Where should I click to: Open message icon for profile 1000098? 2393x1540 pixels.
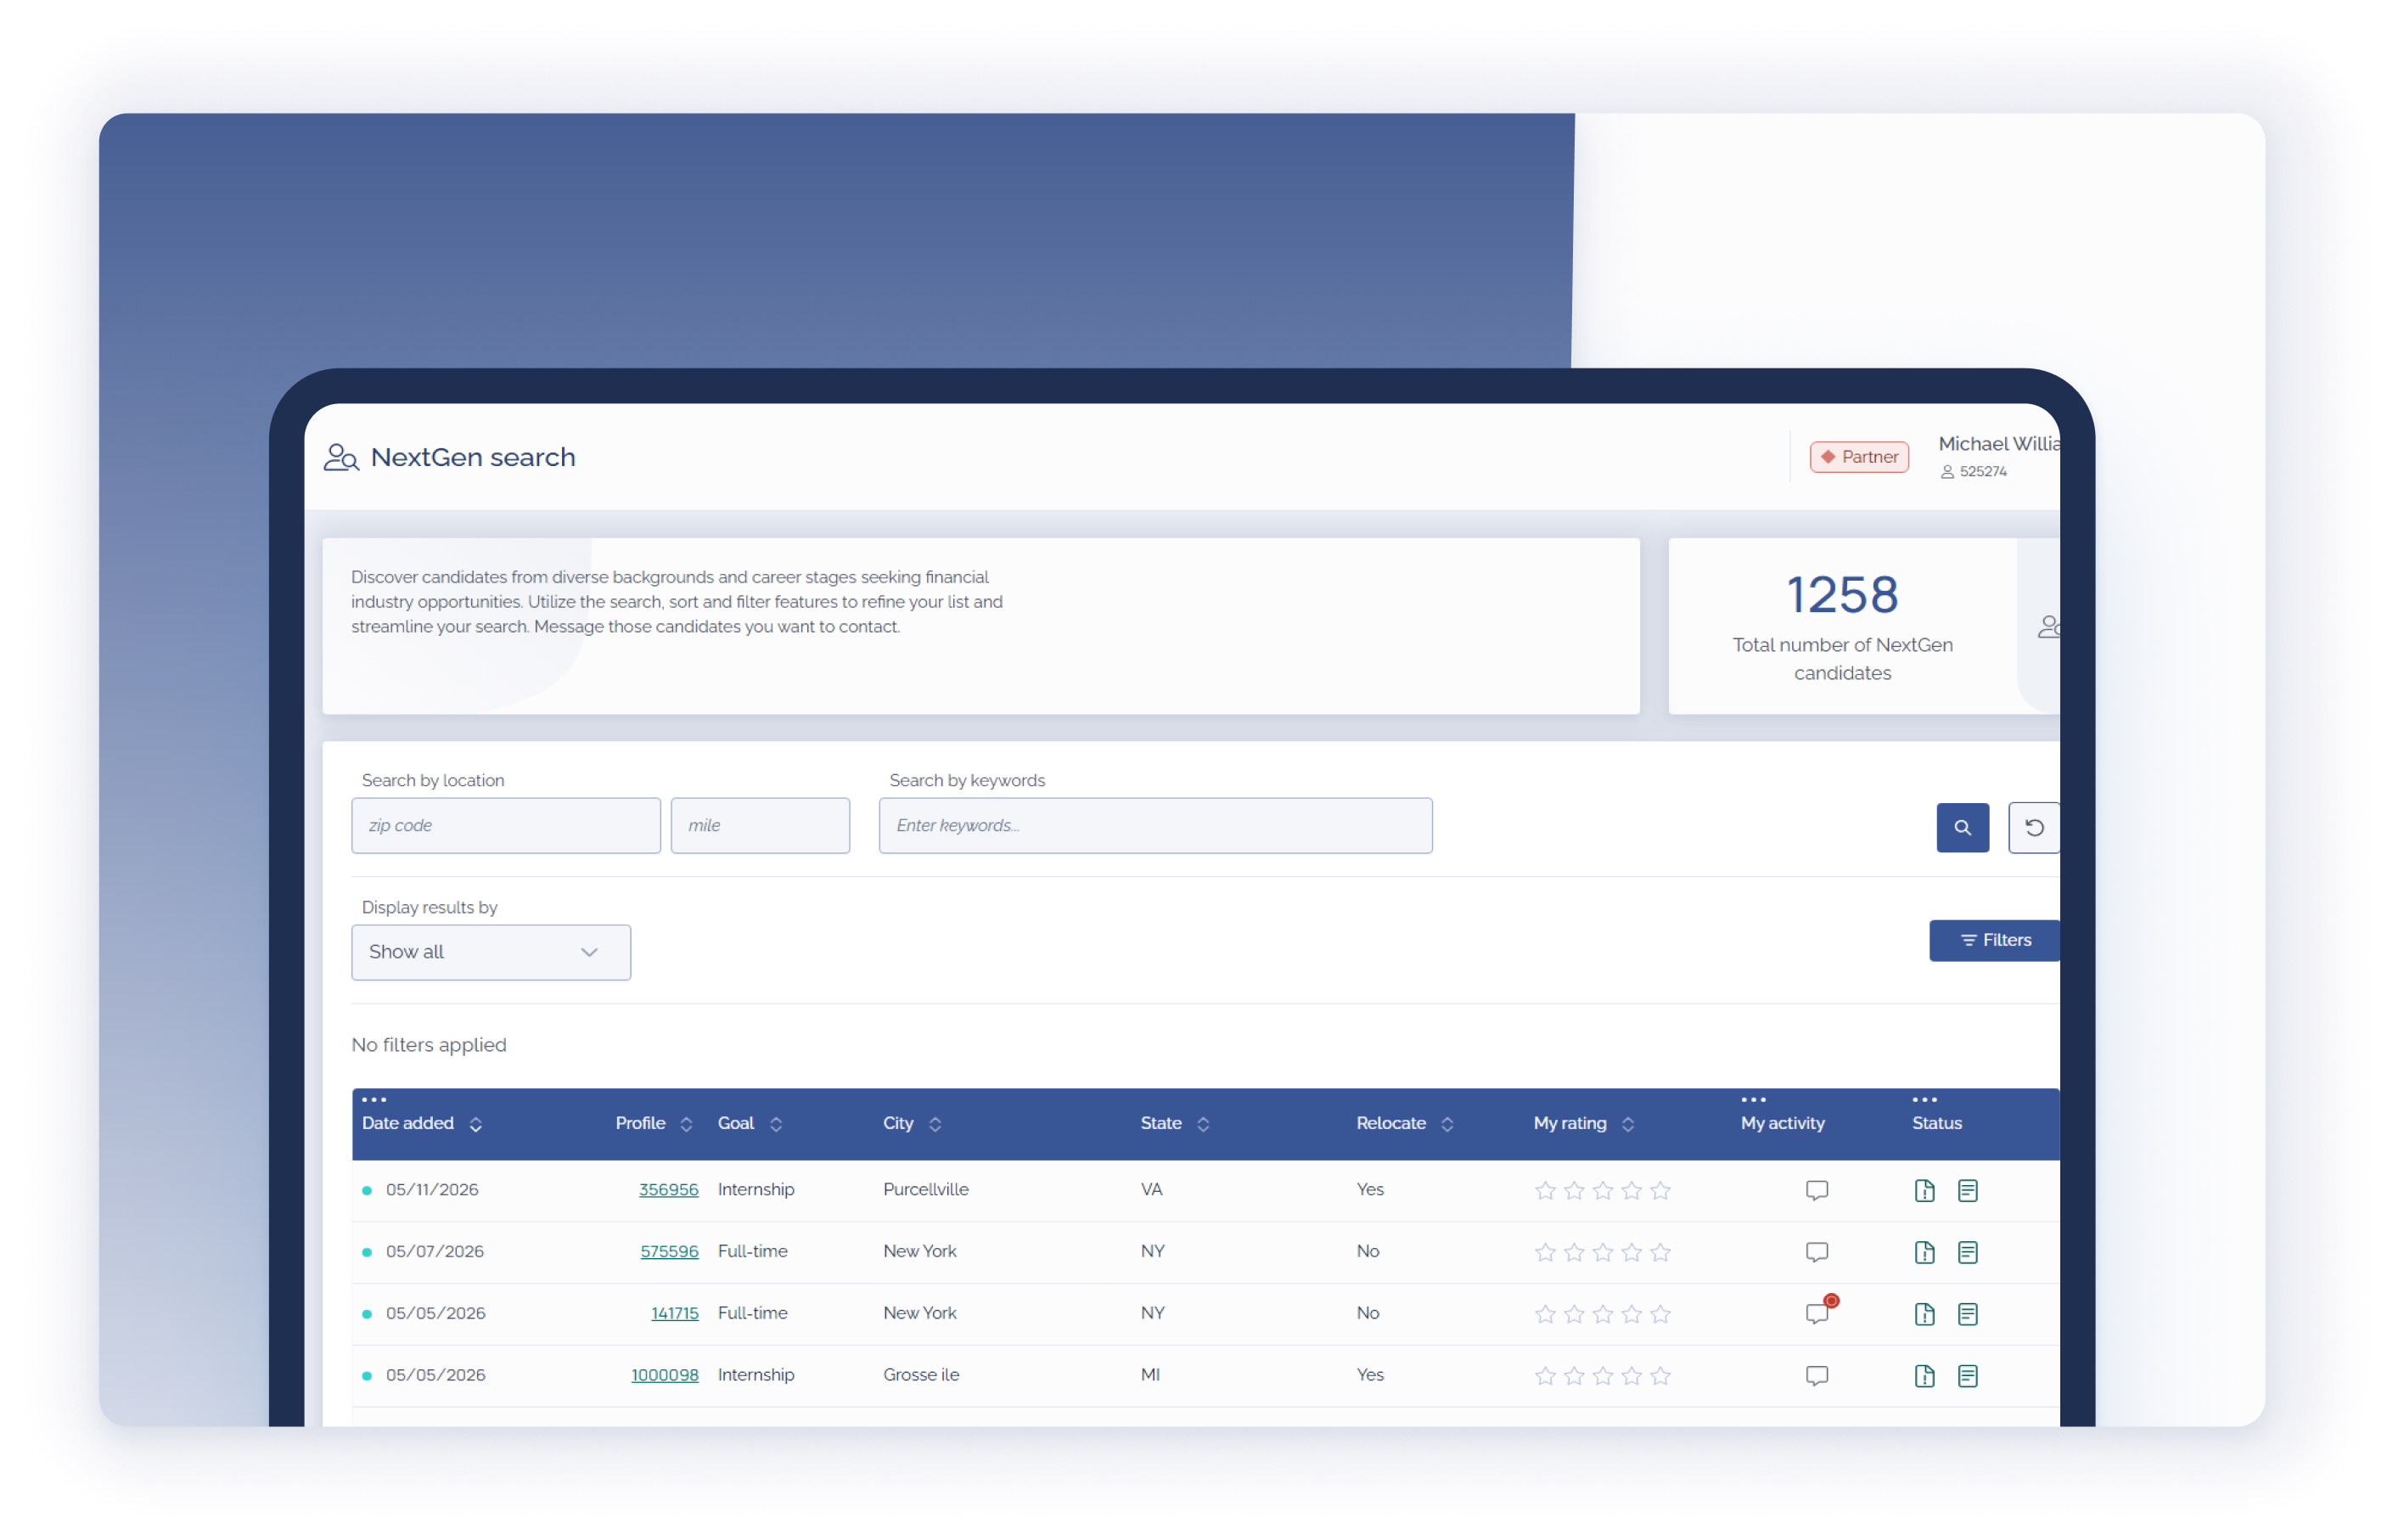coord(1816,1376)
